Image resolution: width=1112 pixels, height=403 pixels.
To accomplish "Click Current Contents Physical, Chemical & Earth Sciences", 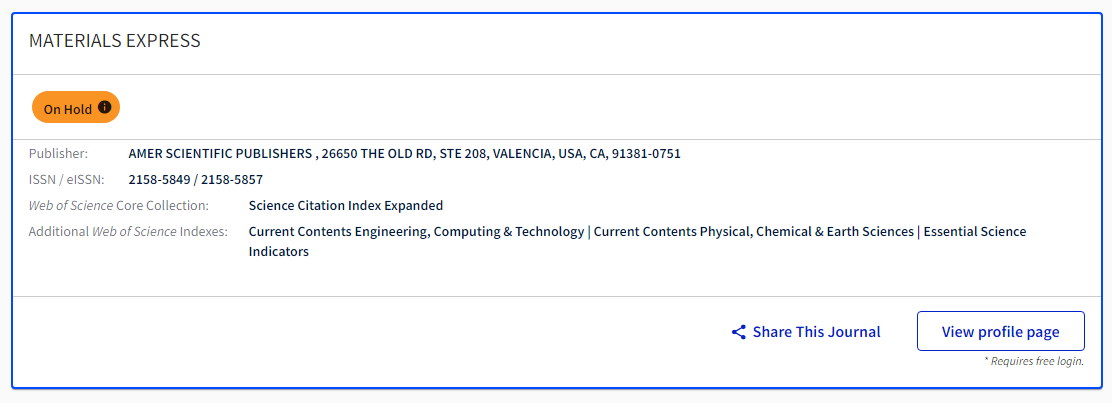I will [754, 231].
